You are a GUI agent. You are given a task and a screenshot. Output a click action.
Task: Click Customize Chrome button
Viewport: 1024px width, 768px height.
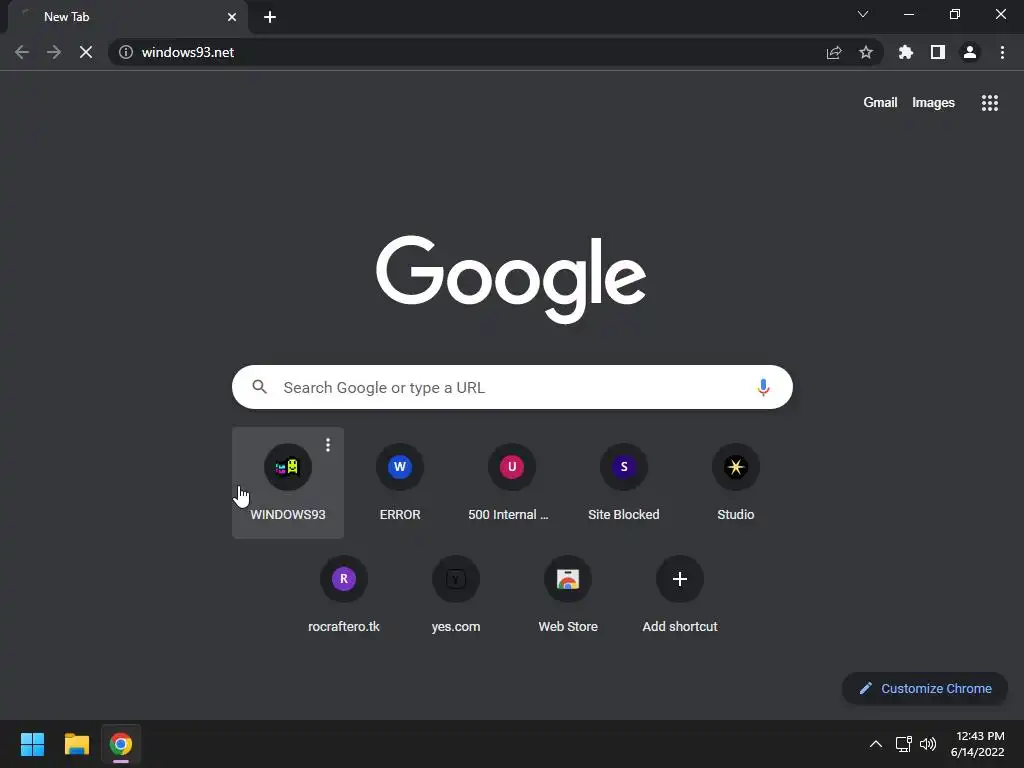(925, 688)
